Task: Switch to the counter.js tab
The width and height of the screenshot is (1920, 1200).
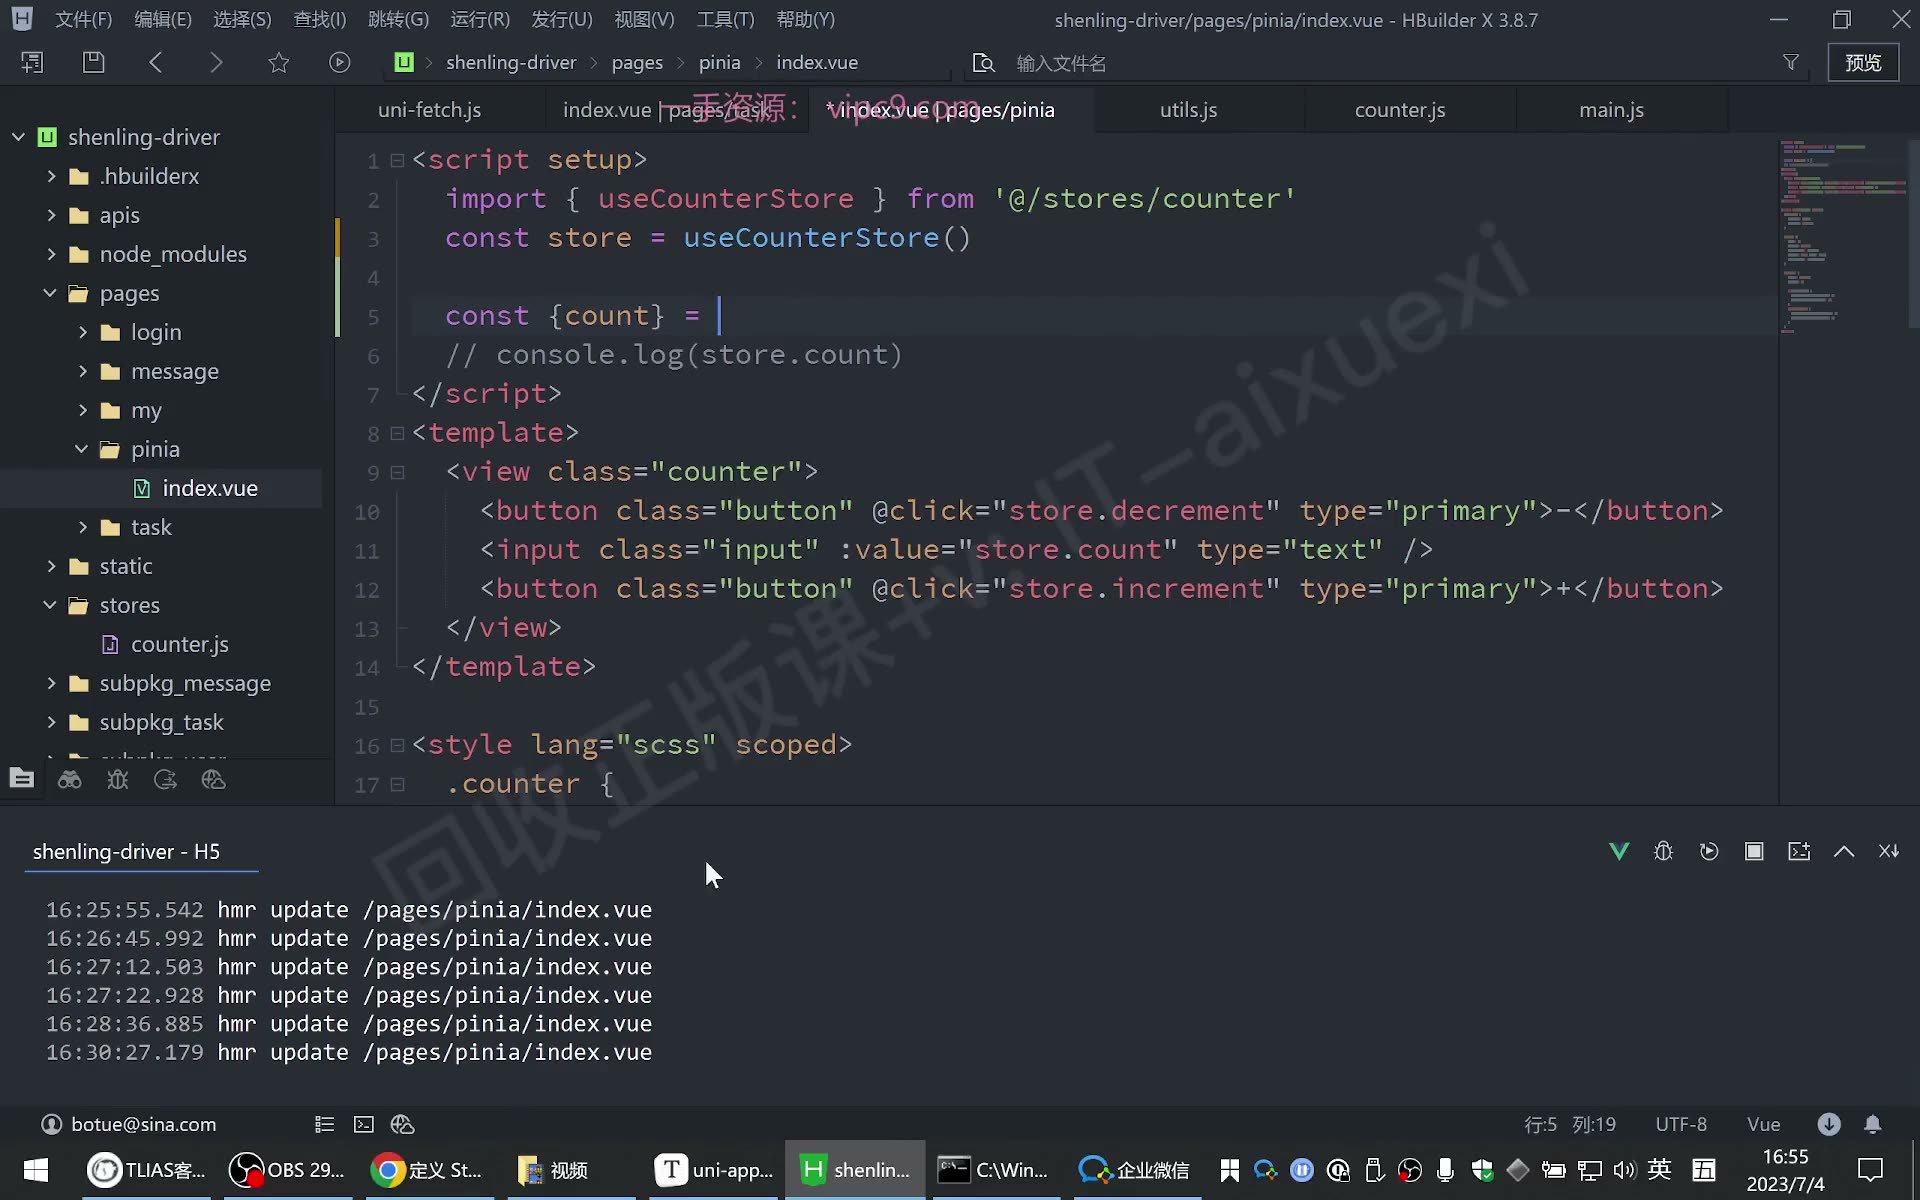Action: [x=1400, y=110]
